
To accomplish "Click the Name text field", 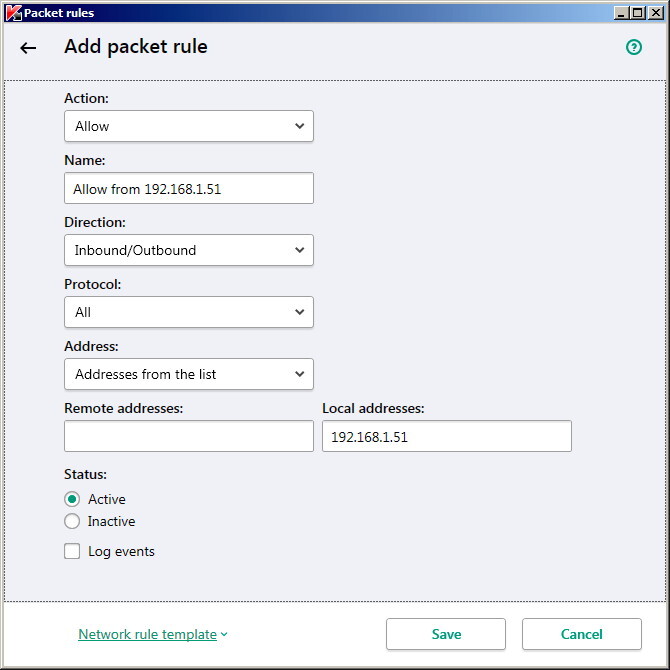I will pos(188,188).
